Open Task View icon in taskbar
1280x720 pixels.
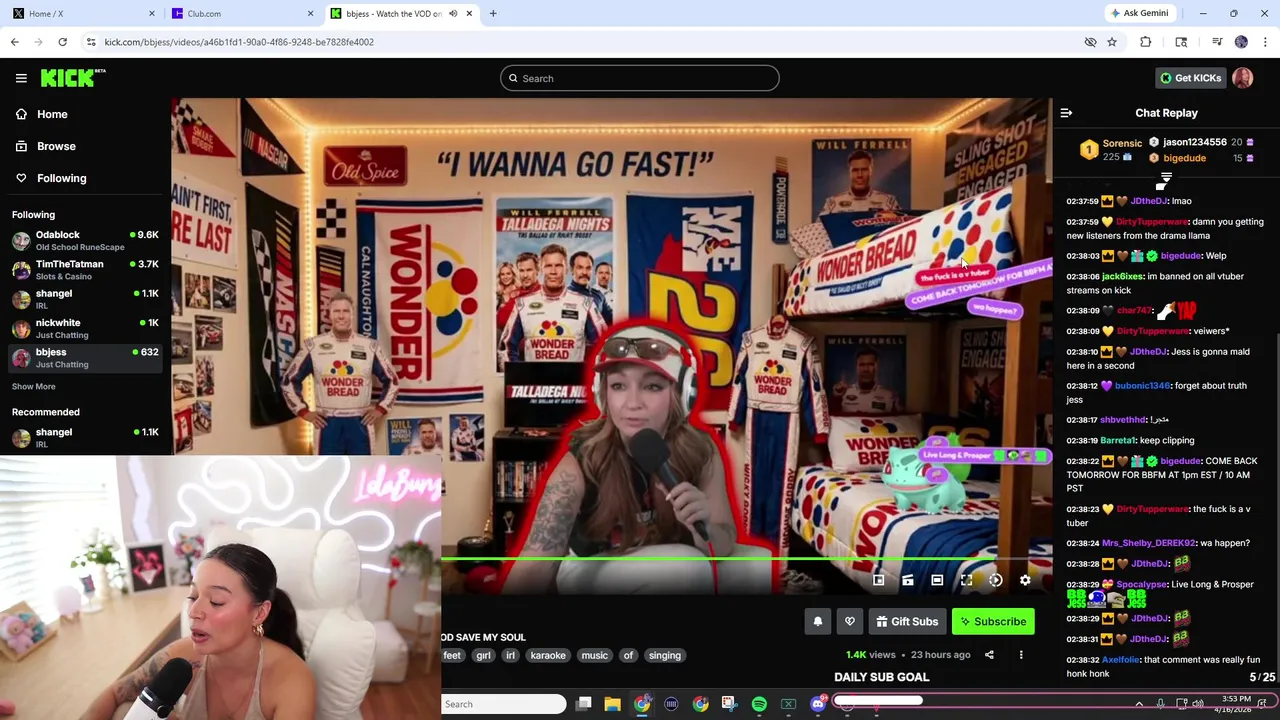(584, 704)
